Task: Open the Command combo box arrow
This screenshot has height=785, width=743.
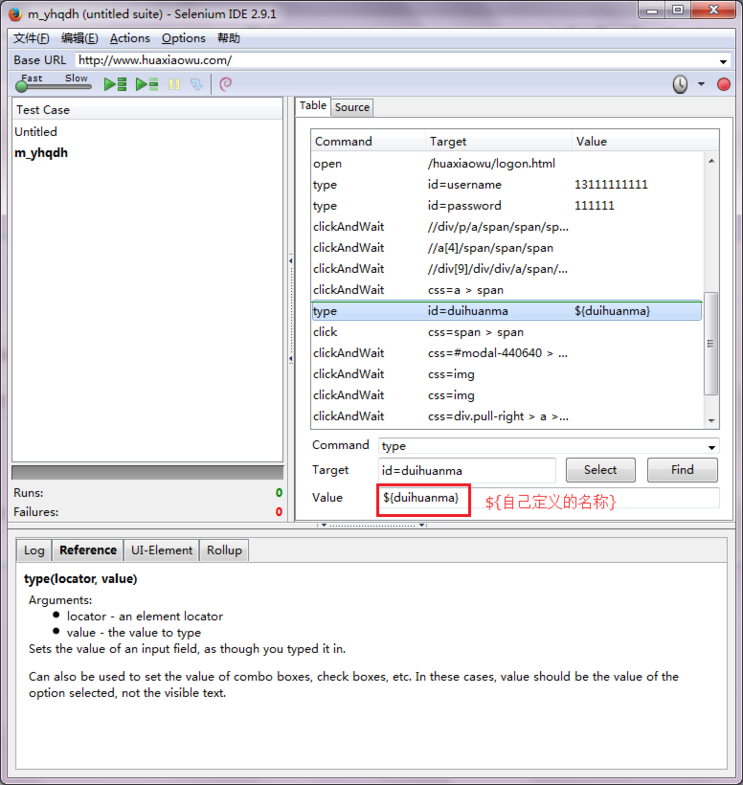Action: [711, 447]
